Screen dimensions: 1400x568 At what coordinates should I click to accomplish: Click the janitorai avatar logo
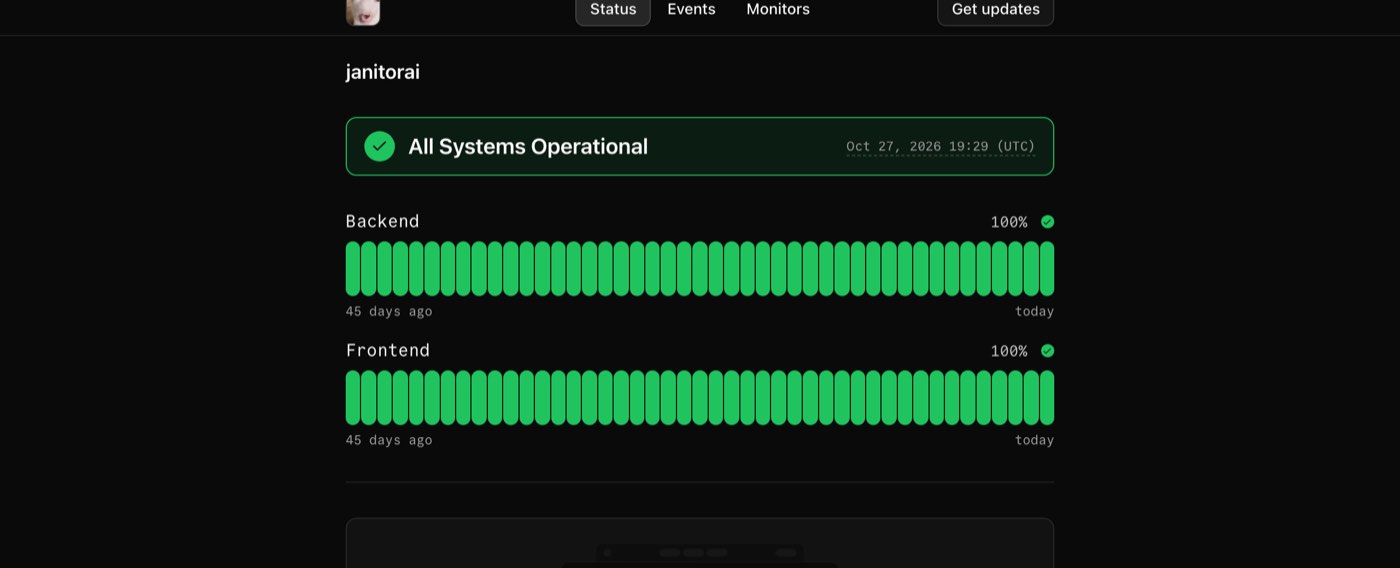pos(363,11)
